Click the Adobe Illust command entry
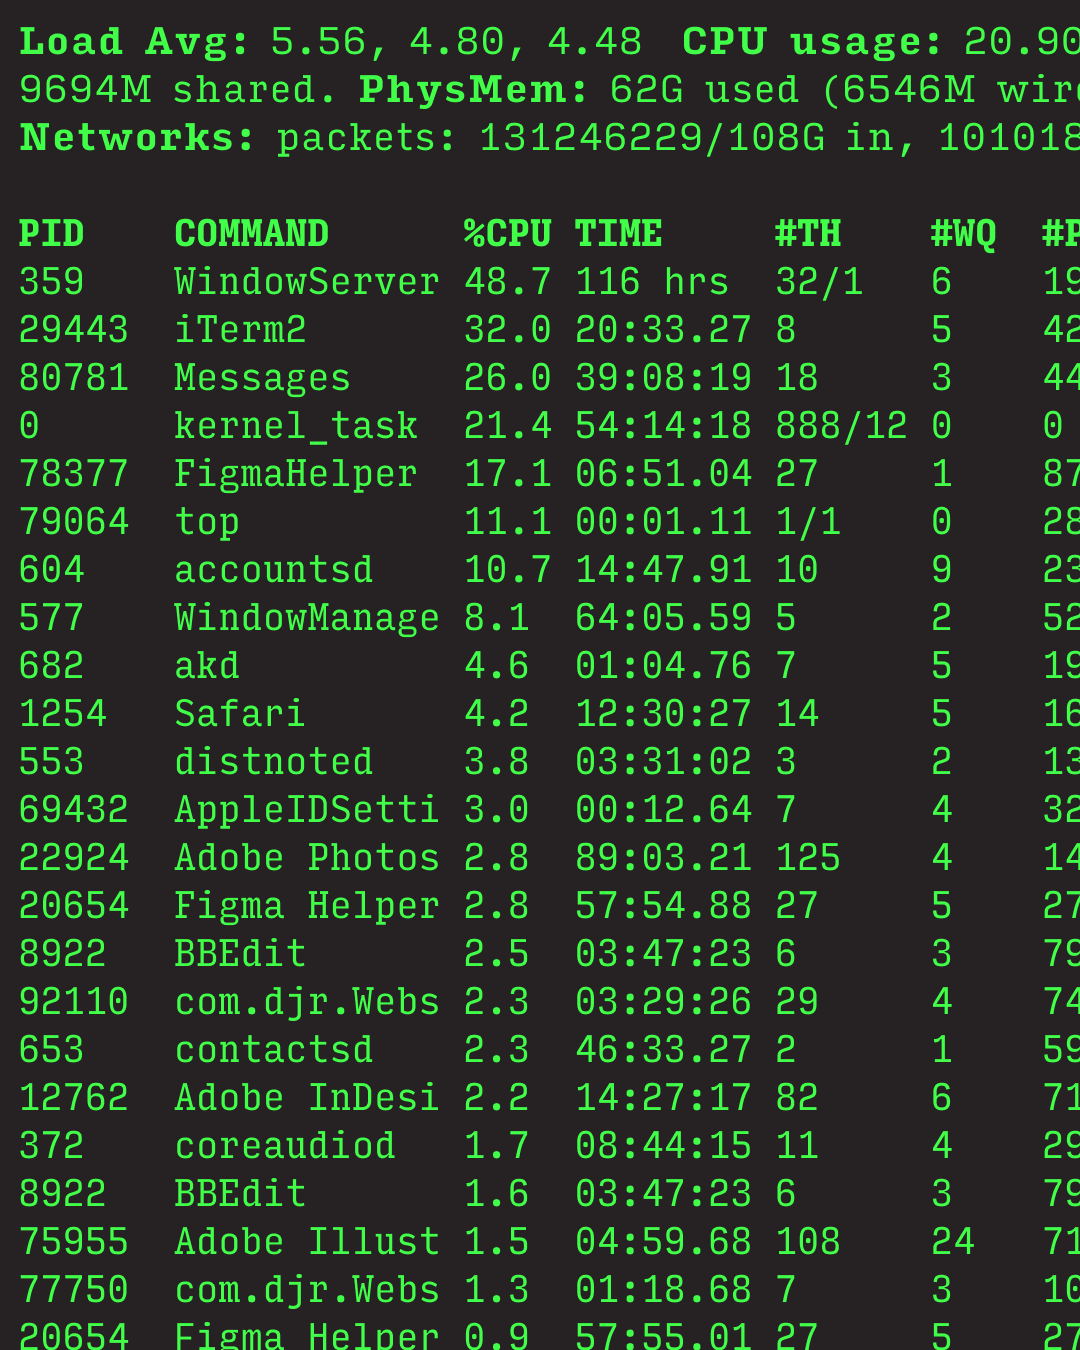This screenshot has width=1080, height=1350. [306, 1242]
